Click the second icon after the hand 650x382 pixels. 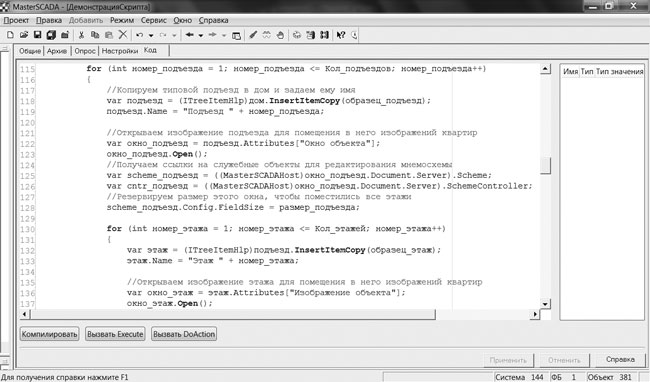click(310, 35)
